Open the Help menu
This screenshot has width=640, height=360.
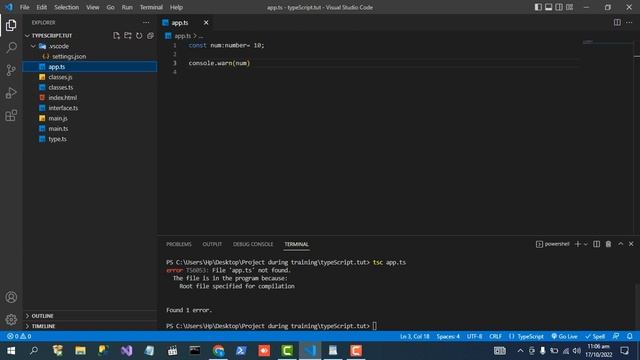(x=176, y=7)
